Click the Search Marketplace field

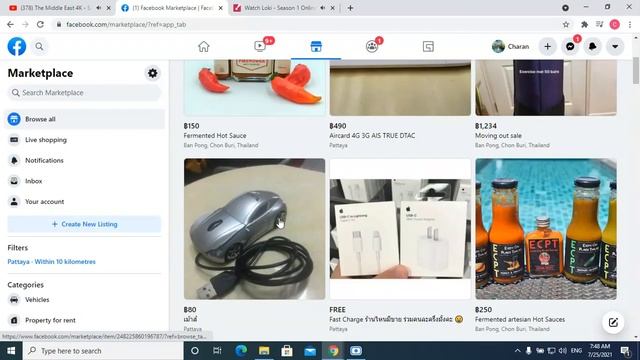[84, 93]
